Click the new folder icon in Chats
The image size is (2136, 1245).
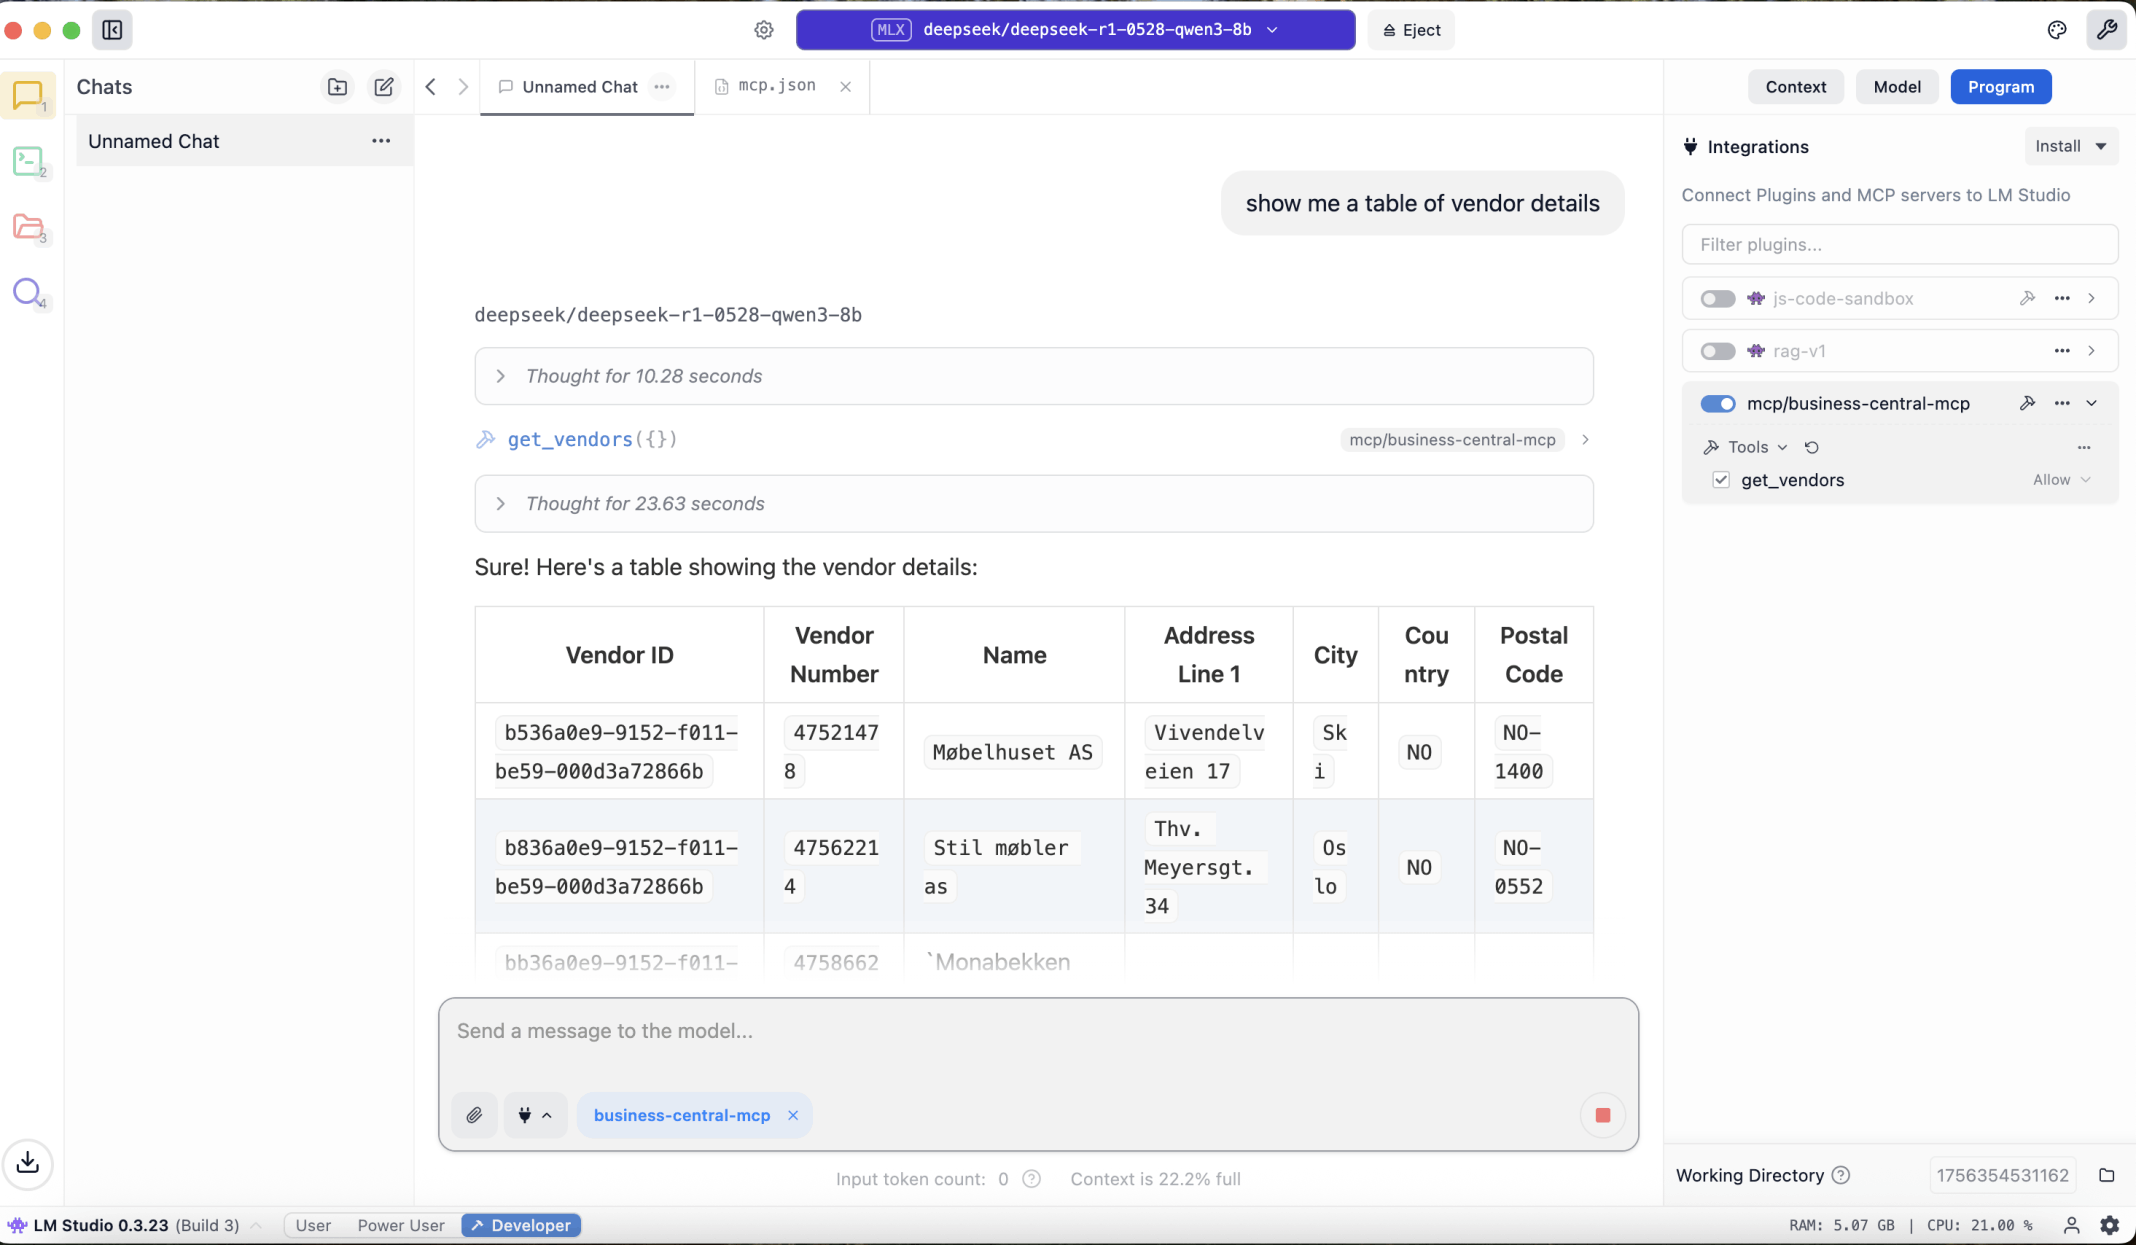pos(338,87)
